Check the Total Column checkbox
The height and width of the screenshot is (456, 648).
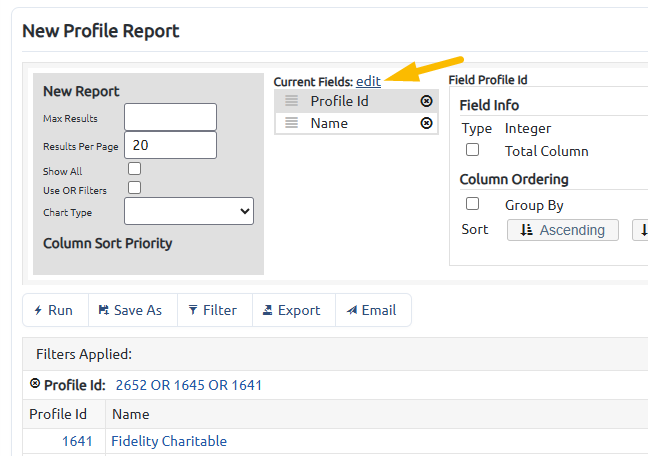pos(472,150)
